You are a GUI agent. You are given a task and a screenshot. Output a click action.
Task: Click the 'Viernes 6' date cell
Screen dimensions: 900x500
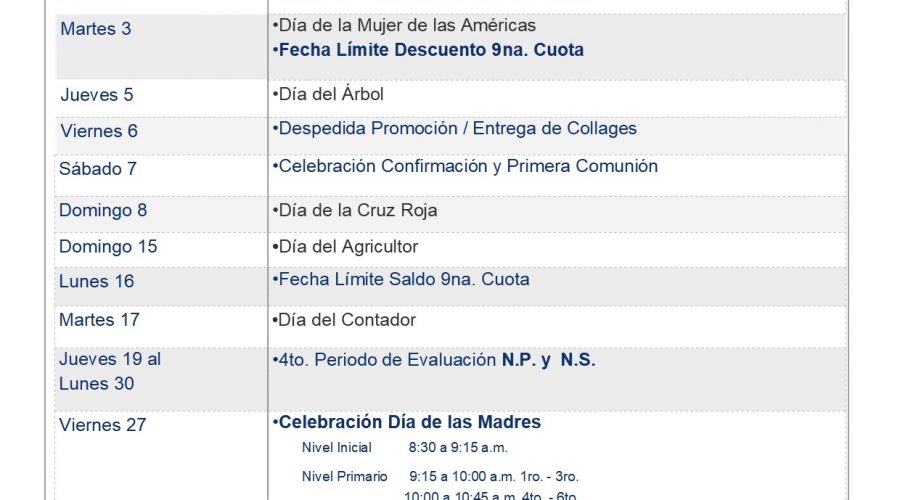(161, 135)
